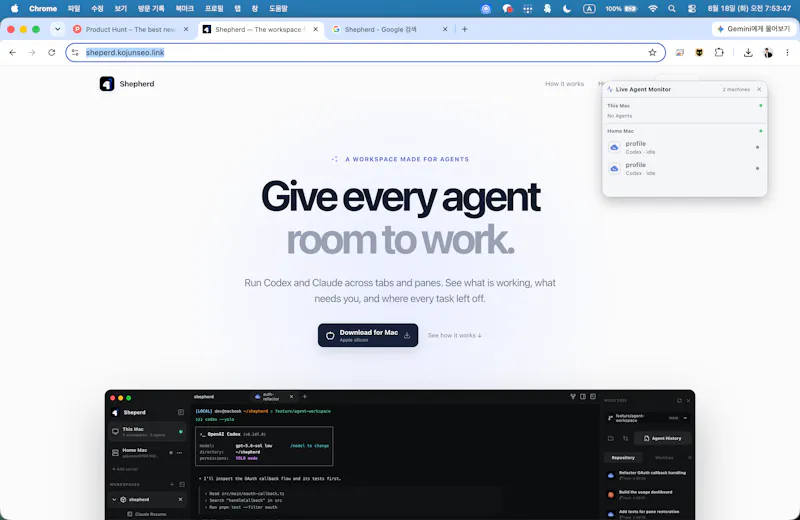Viewport: 800px width, 520px height.
Task: Open macOS Spotlight search icon
Action: (672, 9)
